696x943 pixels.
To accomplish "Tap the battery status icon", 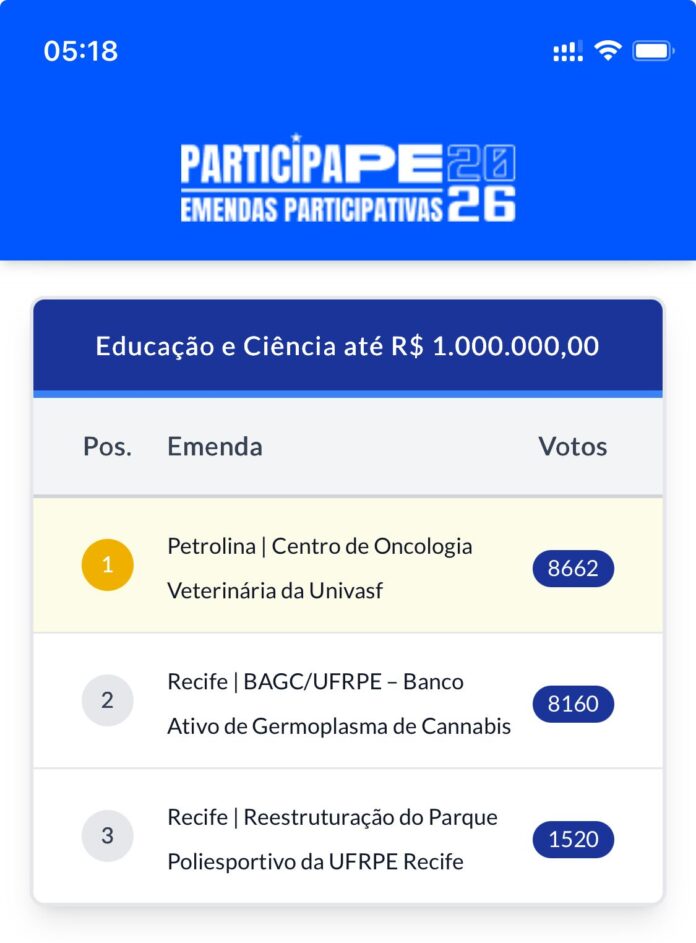I will pos(654,51).
